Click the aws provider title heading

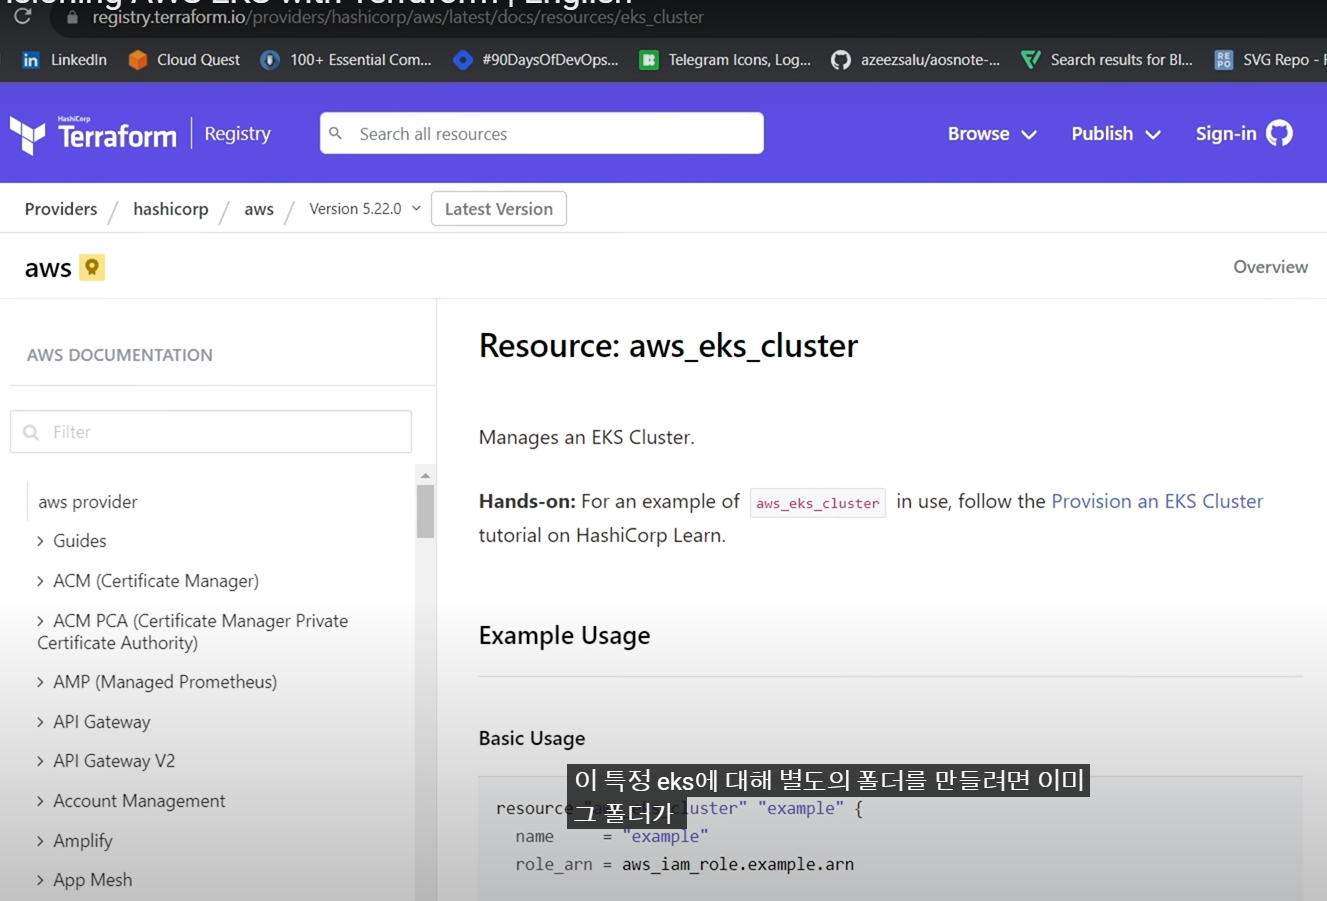coord(48,267)
